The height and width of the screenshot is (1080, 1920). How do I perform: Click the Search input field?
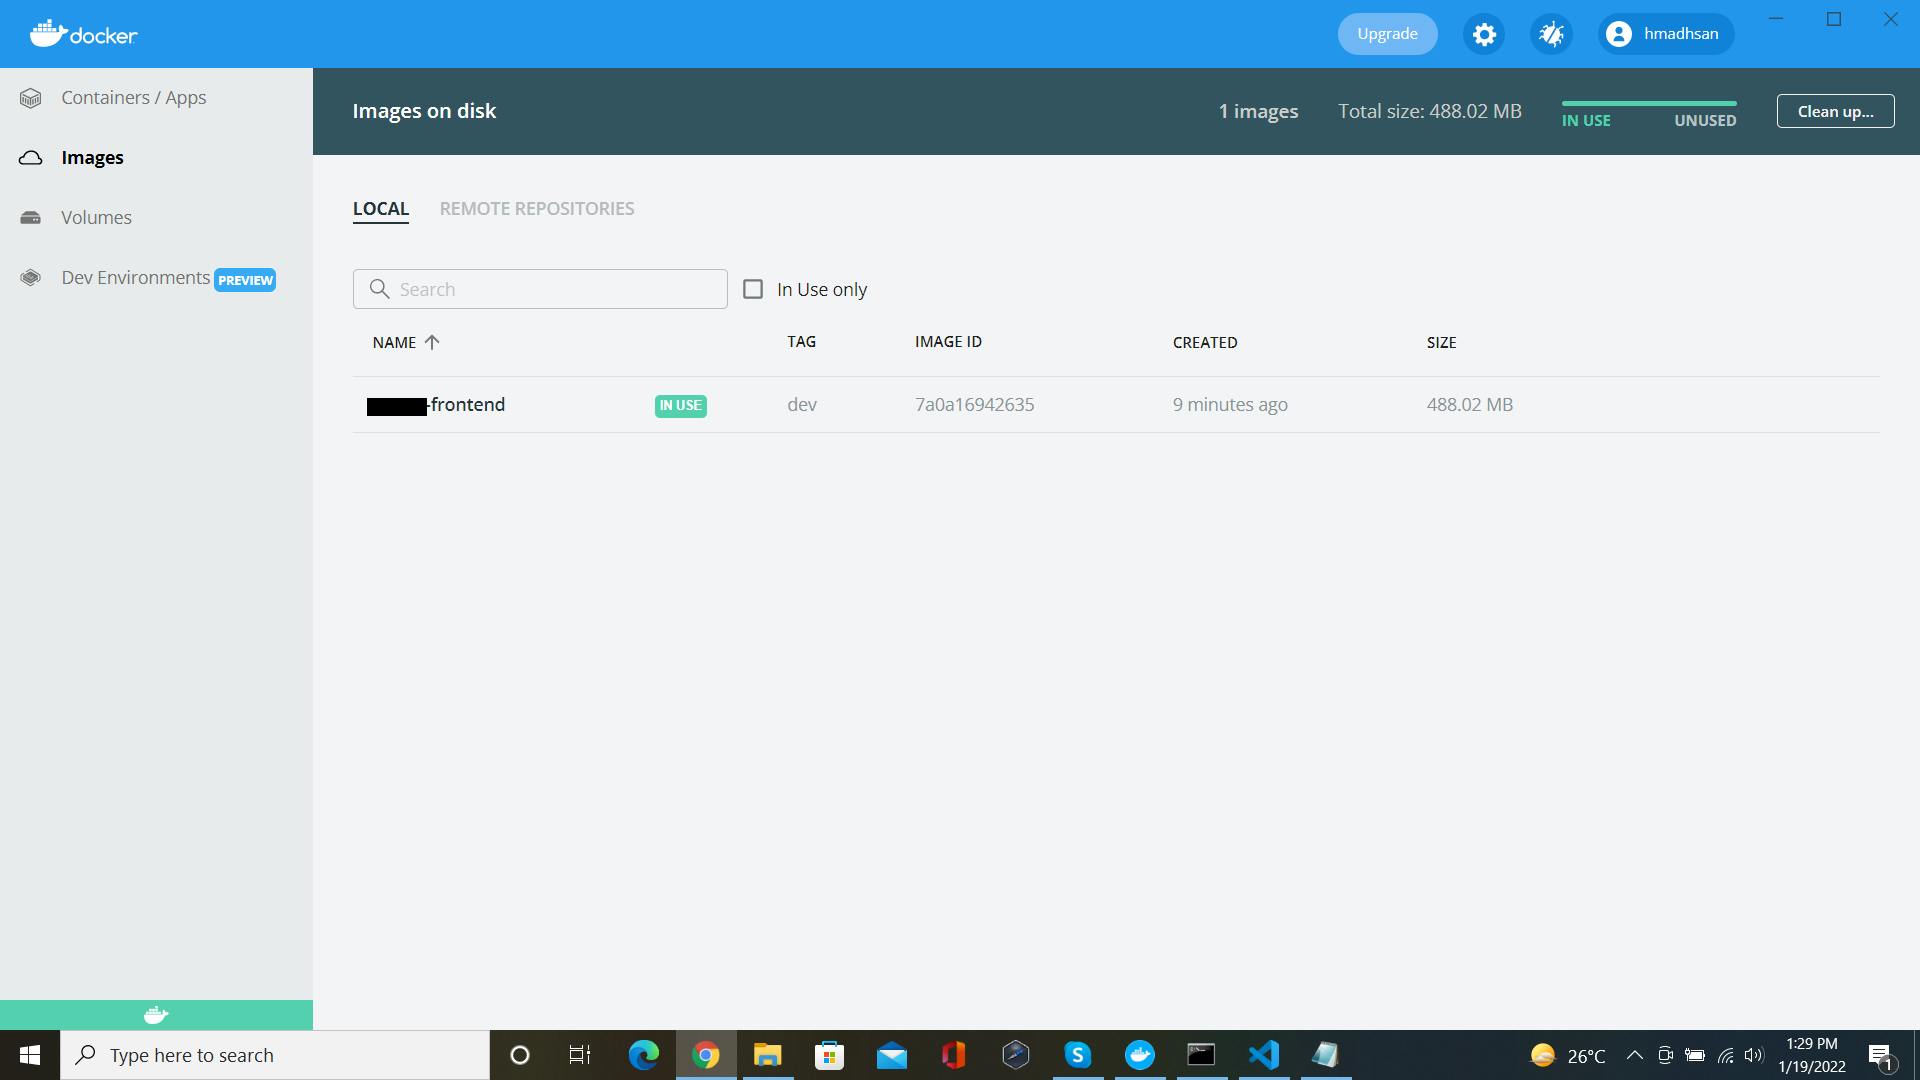click(539, 289)
